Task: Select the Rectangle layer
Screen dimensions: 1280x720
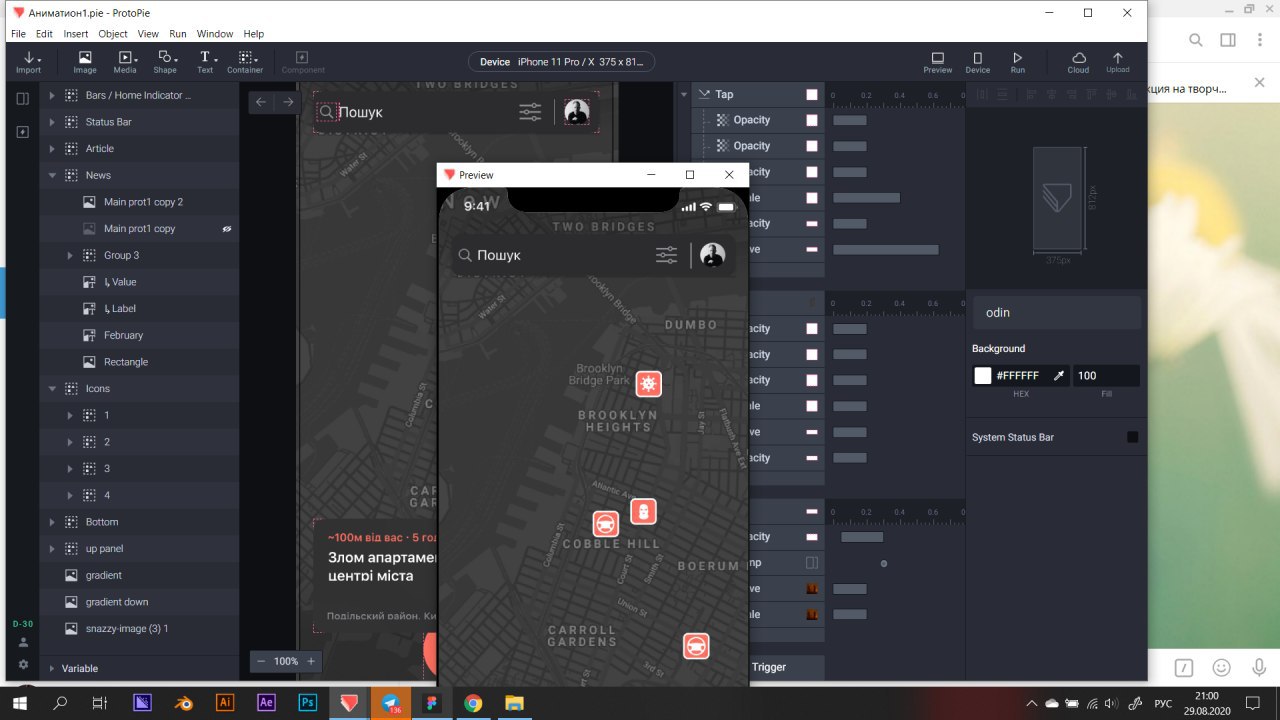Action: tap(125, 362)
